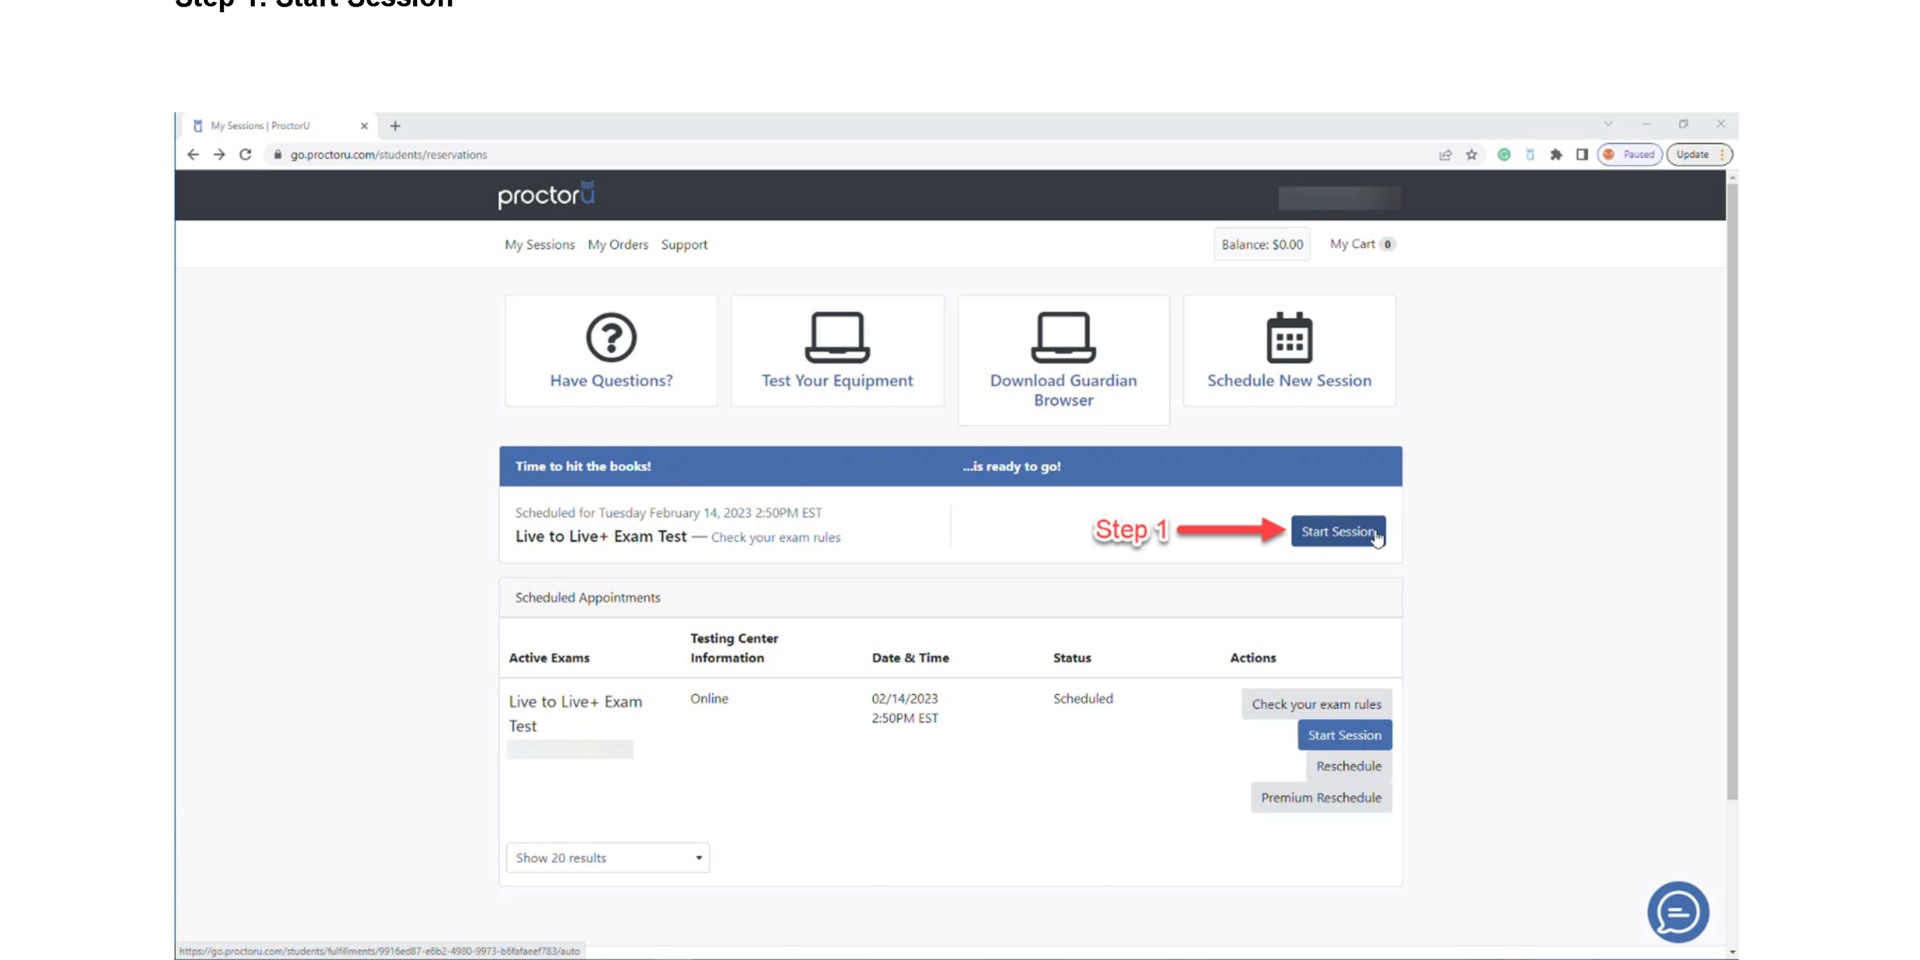Click the Premium Reschedule button

point(1320,798)
